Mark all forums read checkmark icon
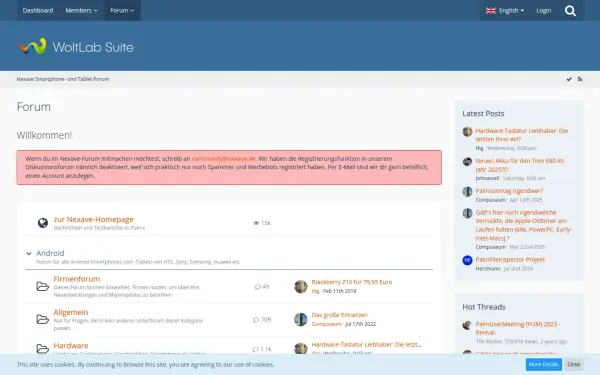The height and width of the screenshot is (375, 600). [569, 79]
